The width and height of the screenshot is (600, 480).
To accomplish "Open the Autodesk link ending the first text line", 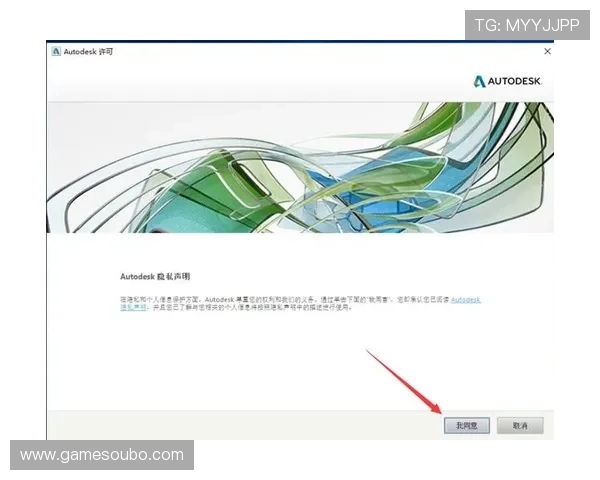I will click(x=465, y=299).
